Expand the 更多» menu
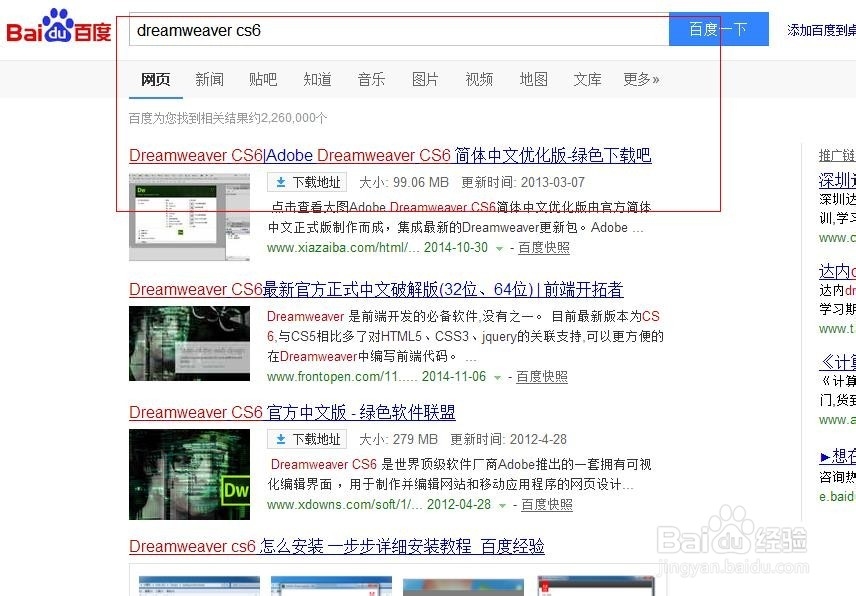Screen dimensions: 856x596 coord(641,80)
